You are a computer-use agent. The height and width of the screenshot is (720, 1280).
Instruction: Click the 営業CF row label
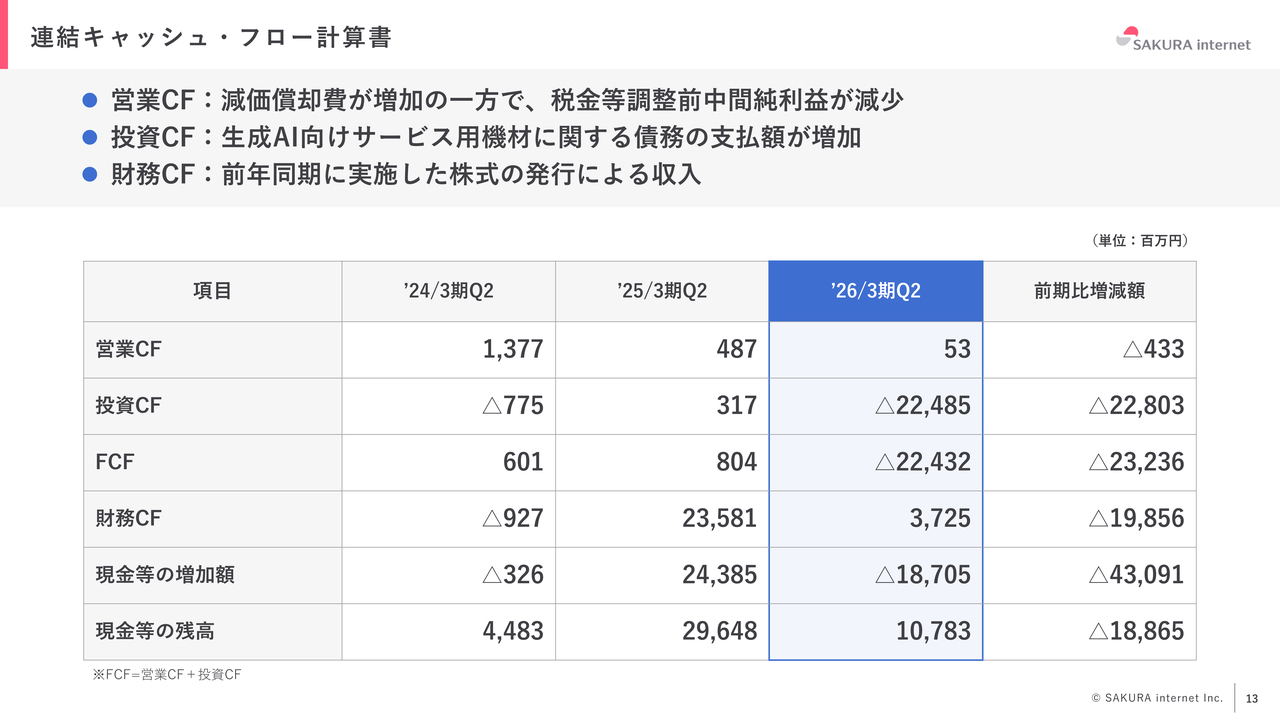click(129, 349)
